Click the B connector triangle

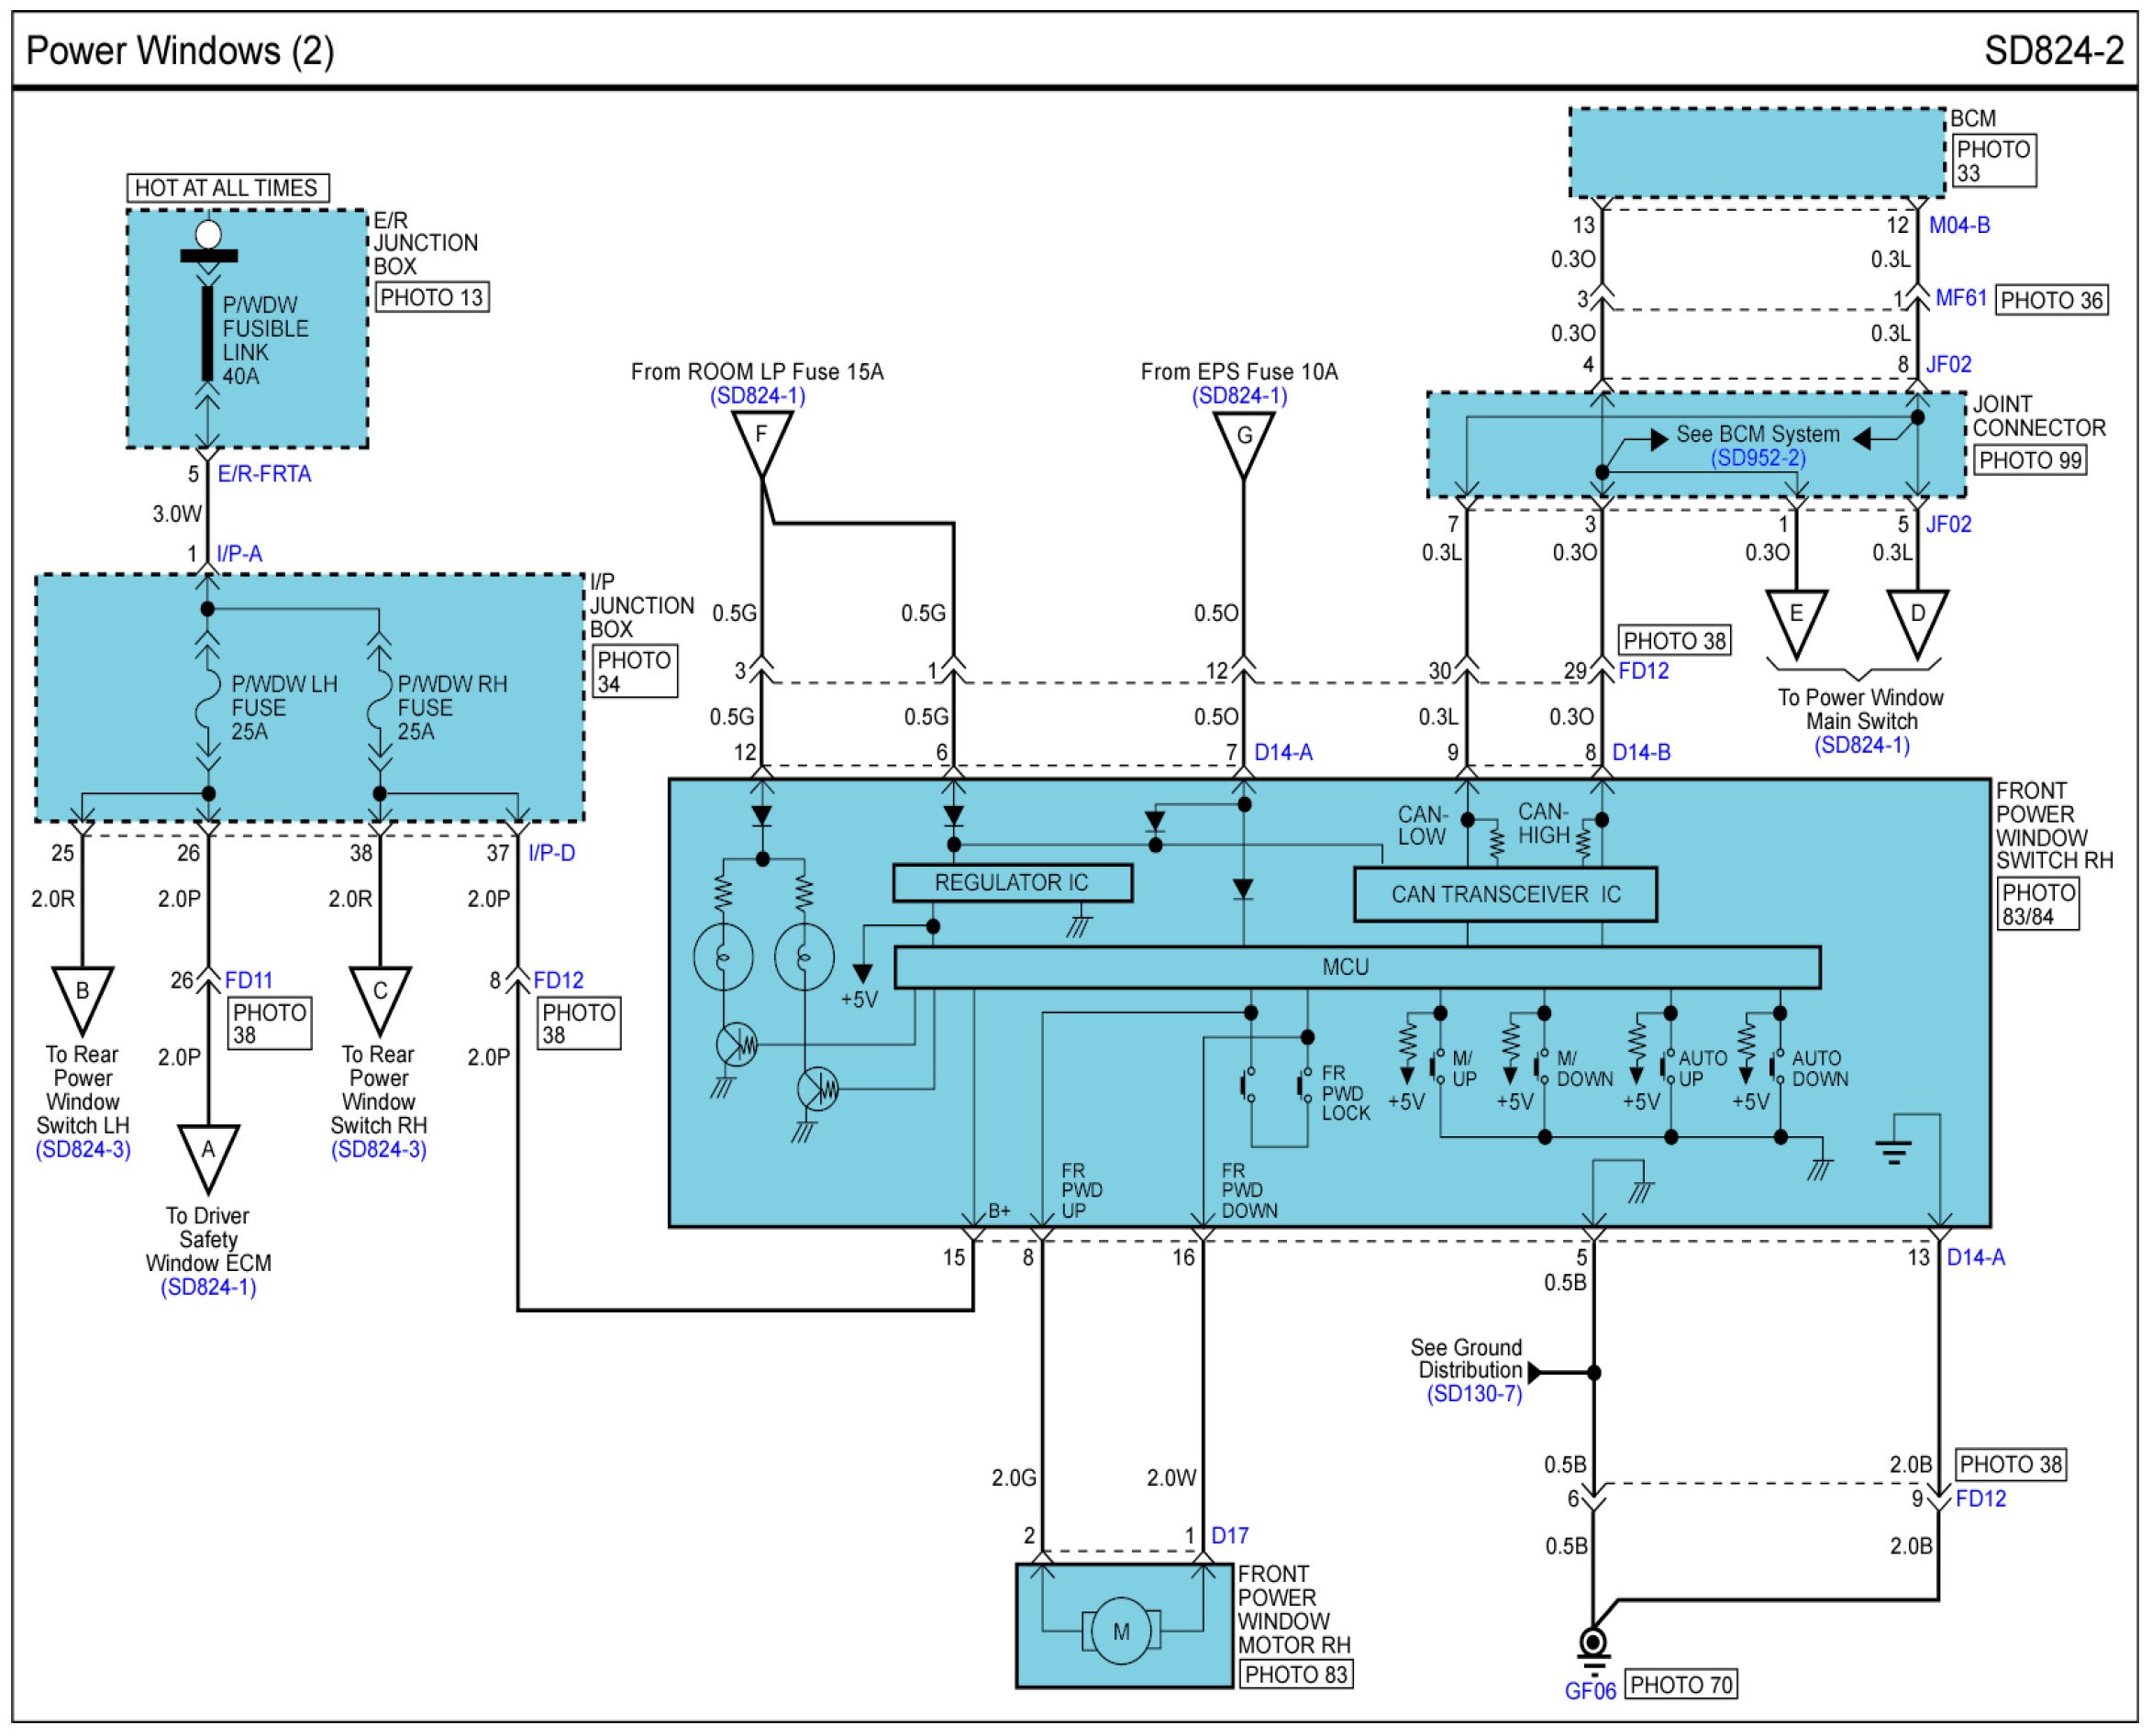[82, 995]
